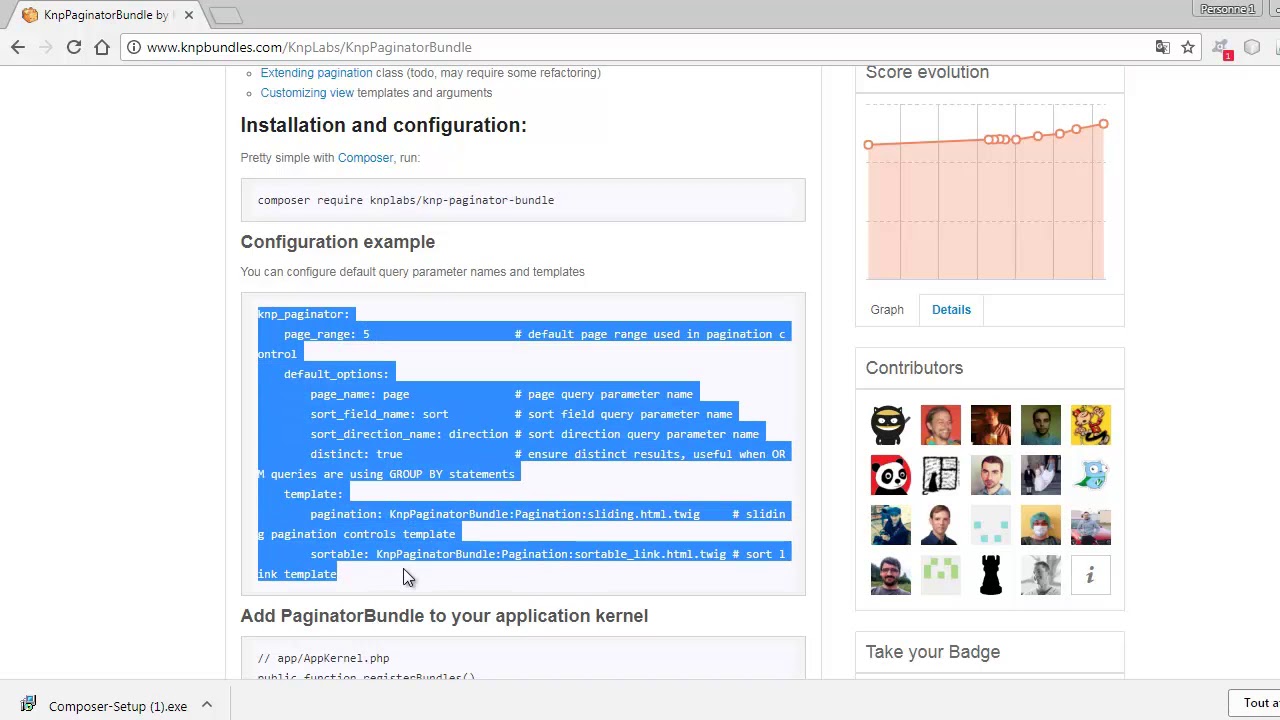This screenshot has height=720, width=1280.
Task: Open the man by red car avatar
Action: click(x=1090, y=525)
